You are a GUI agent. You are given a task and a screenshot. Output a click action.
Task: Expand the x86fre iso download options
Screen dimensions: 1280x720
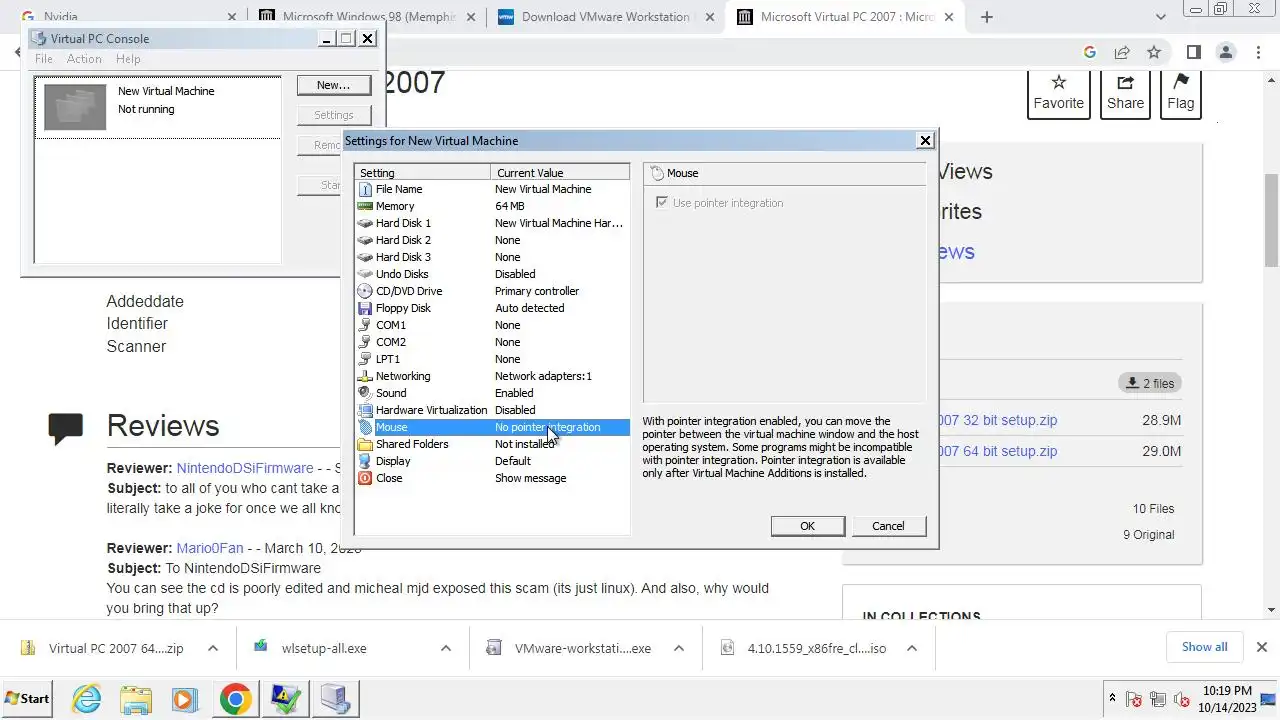pos(912,648)
